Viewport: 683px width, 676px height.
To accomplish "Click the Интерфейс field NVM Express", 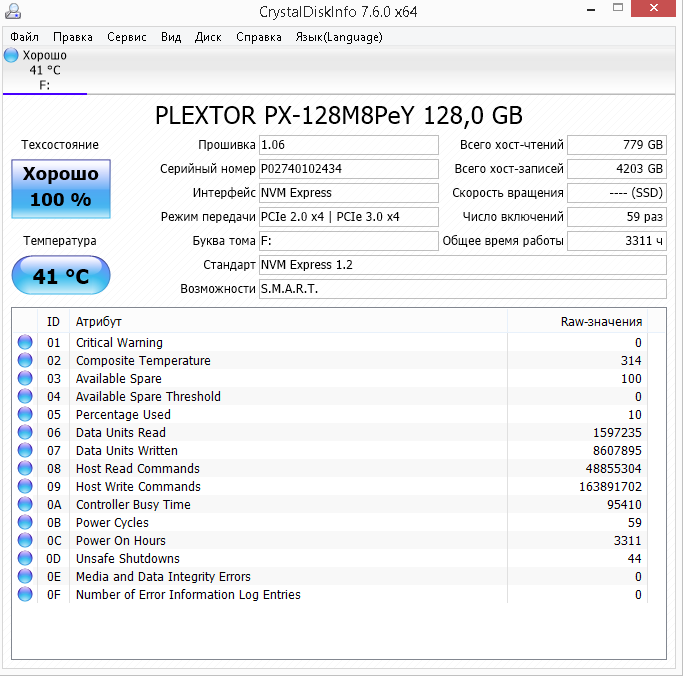I will 348,193.
